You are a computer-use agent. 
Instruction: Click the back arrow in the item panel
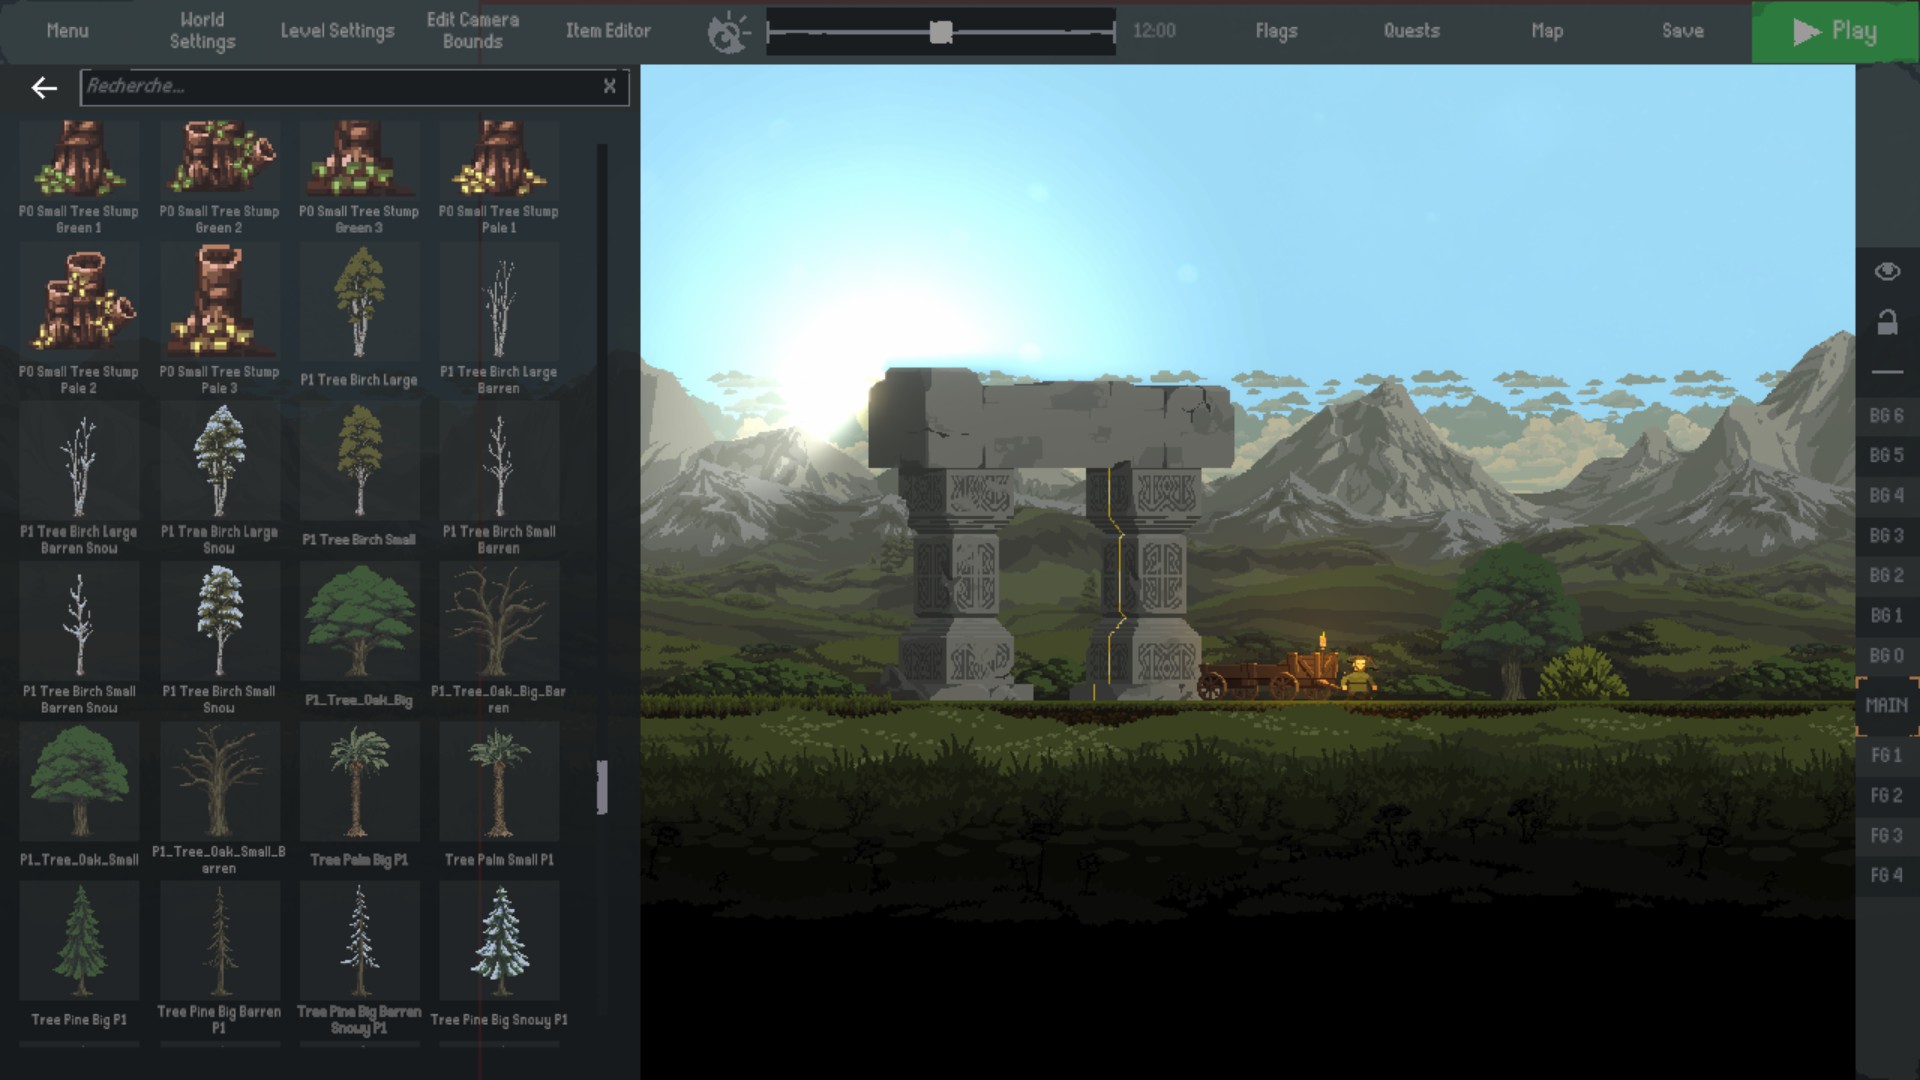[44, 88]
